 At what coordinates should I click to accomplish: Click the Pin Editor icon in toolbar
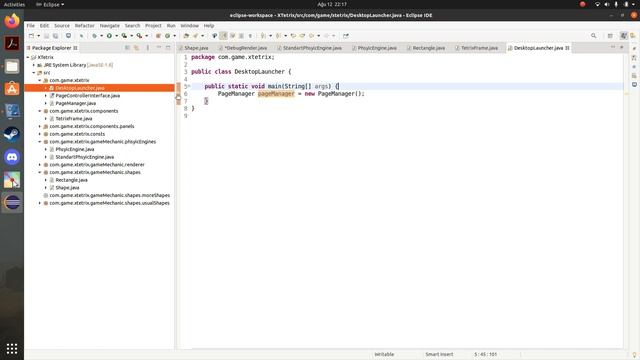click(x=346, y=36)
